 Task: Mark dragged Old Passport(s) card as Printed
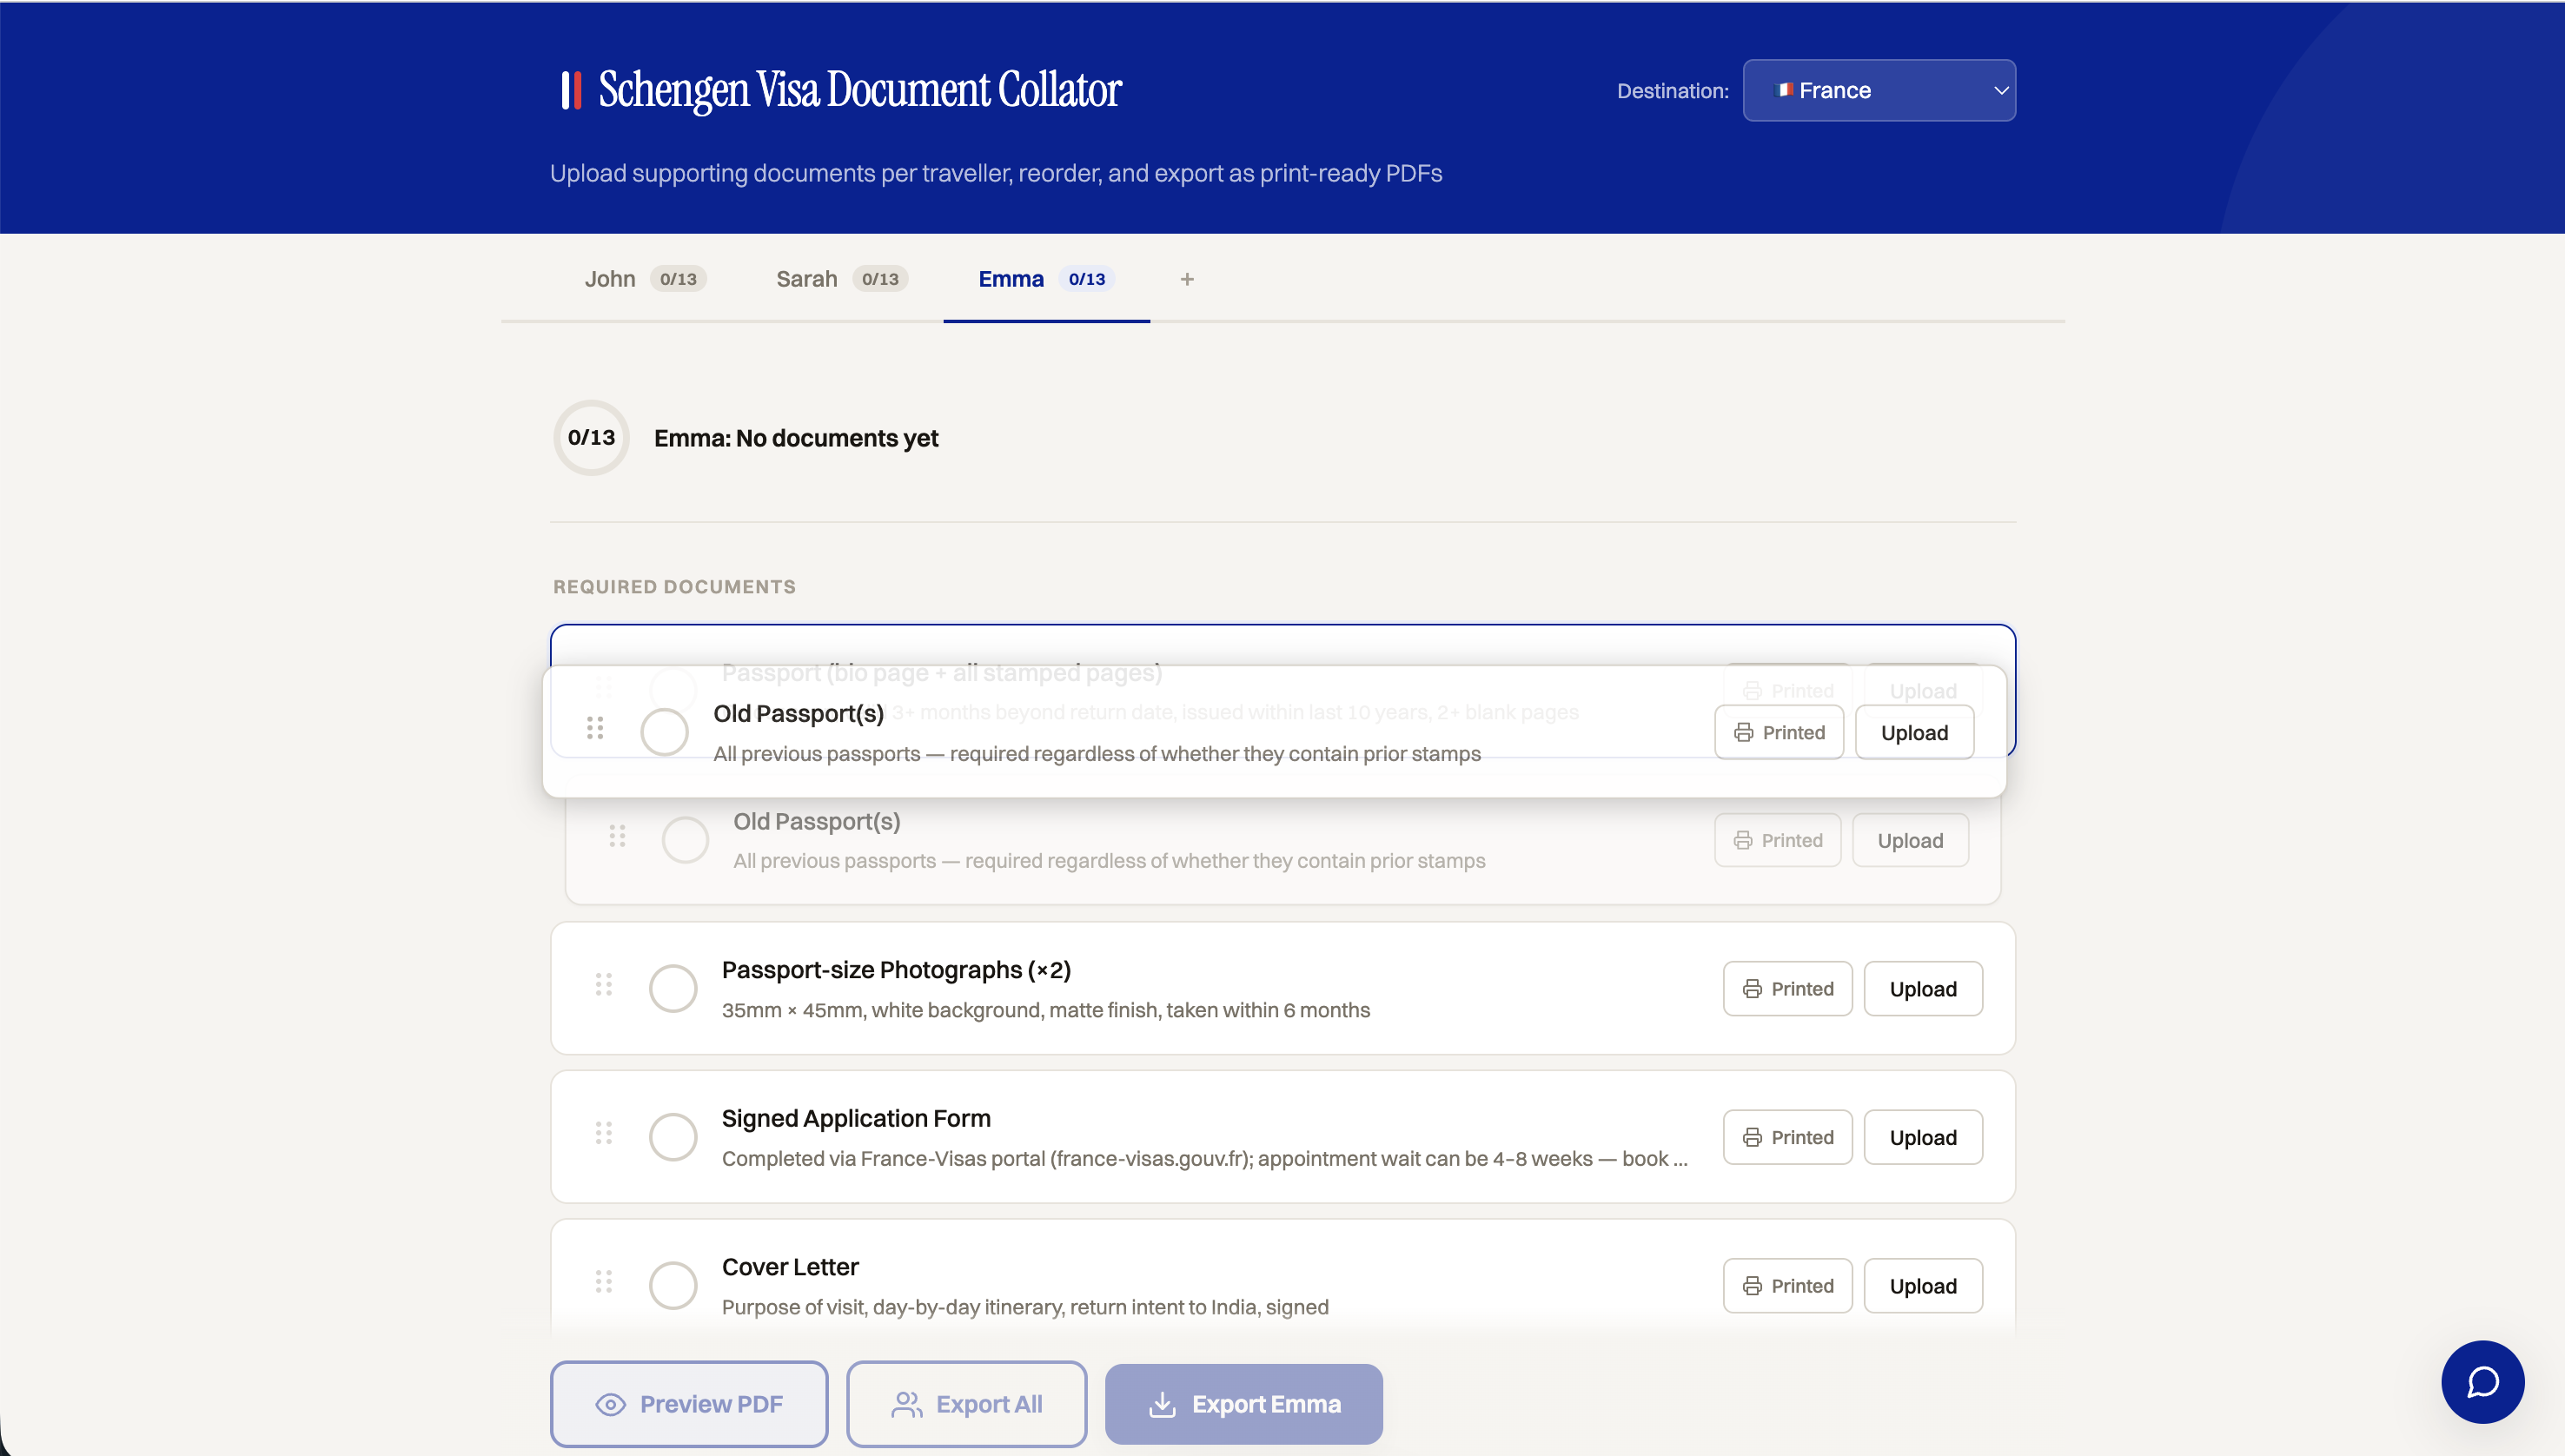coord(1779,733)
